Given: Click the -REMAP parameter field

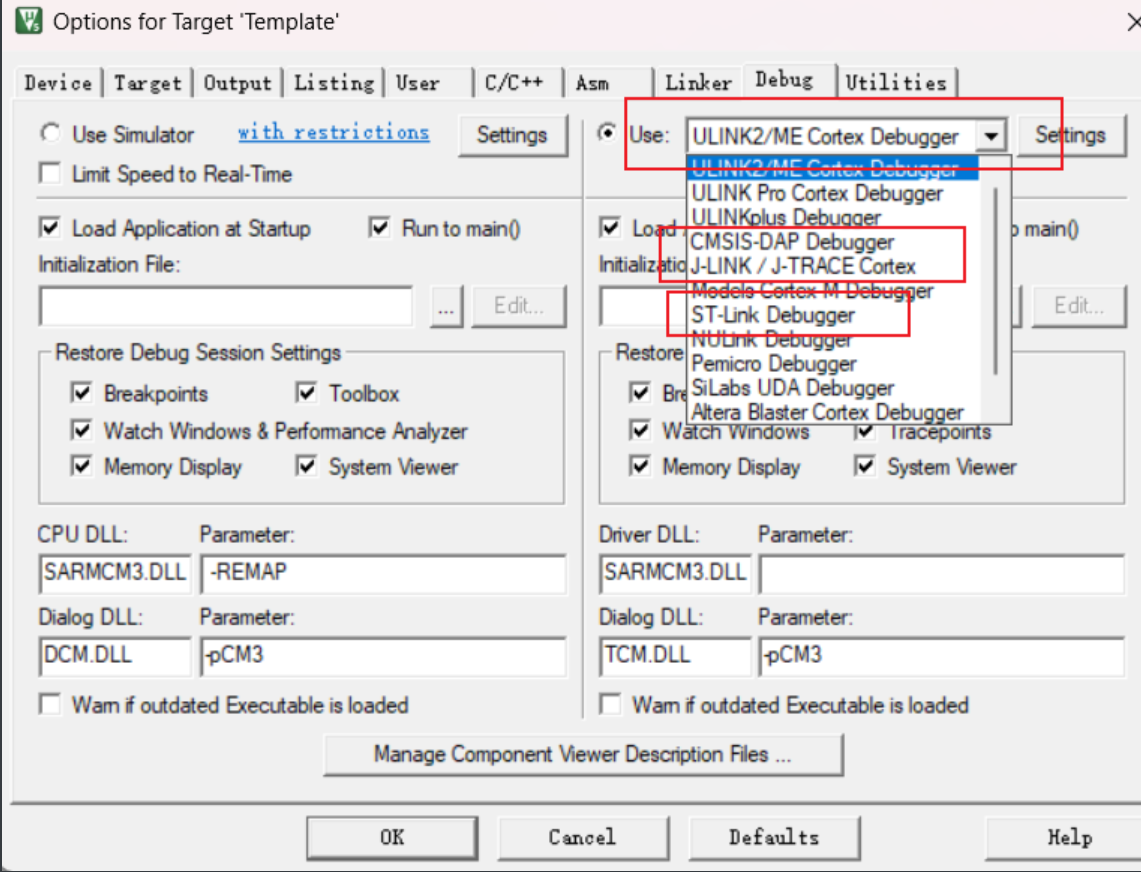Looking at the screenshot, I should [x=383, y=573].
